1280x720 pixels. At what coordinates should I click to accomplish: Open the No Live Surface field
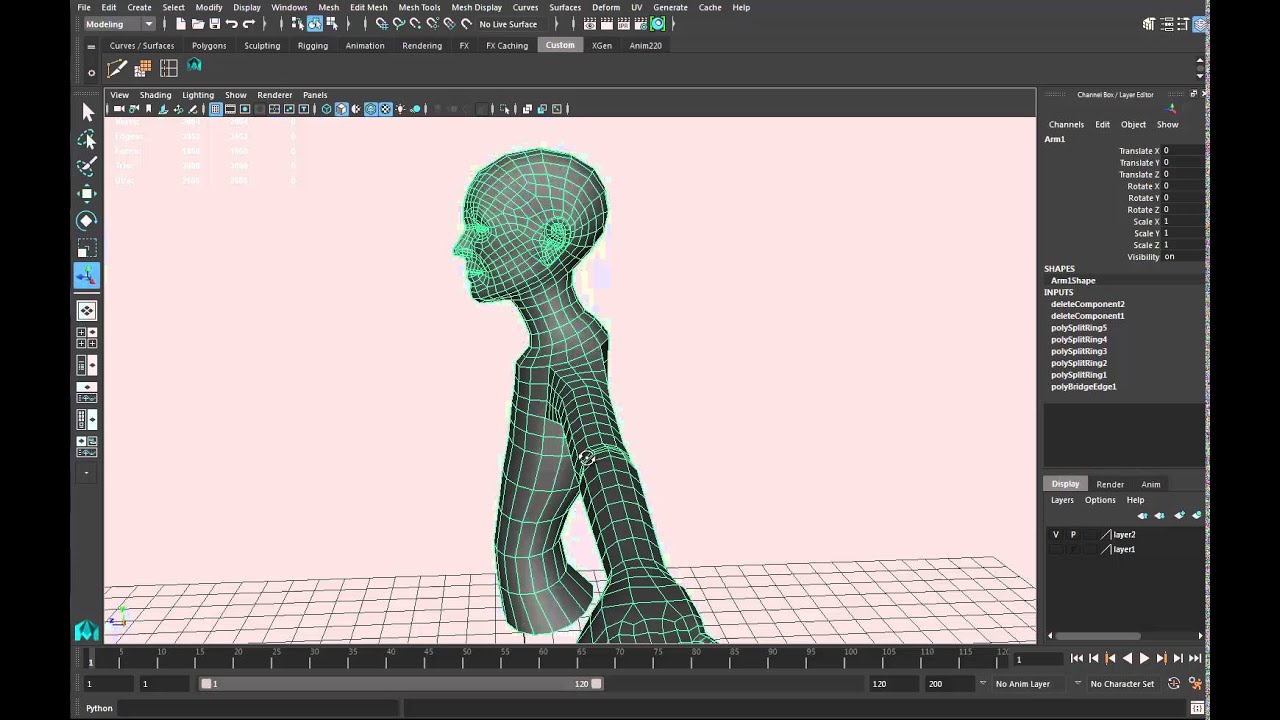click(x=512, y=24)
